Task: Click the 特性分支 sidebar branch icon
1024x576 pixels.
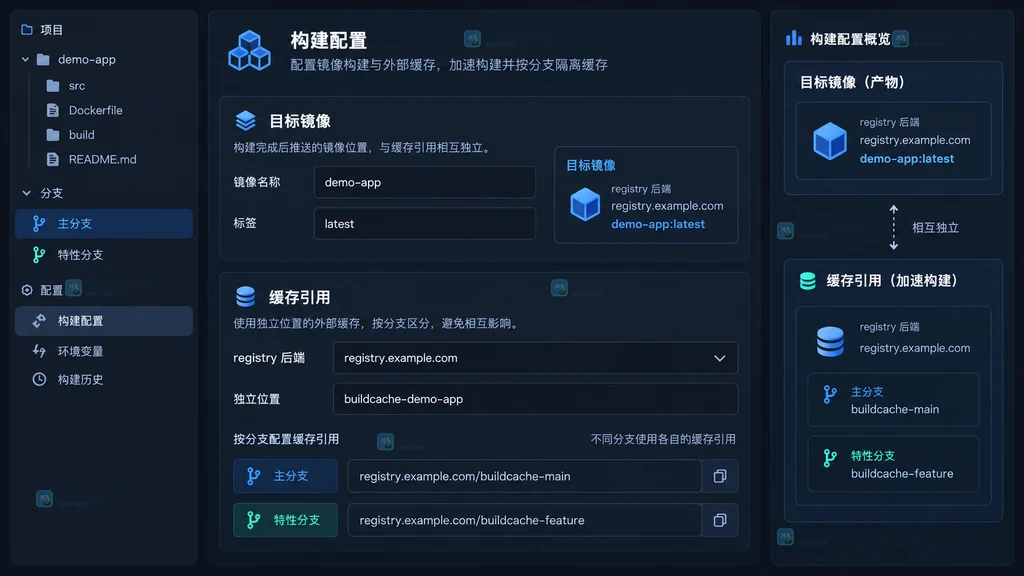Action: click(39, 255)
